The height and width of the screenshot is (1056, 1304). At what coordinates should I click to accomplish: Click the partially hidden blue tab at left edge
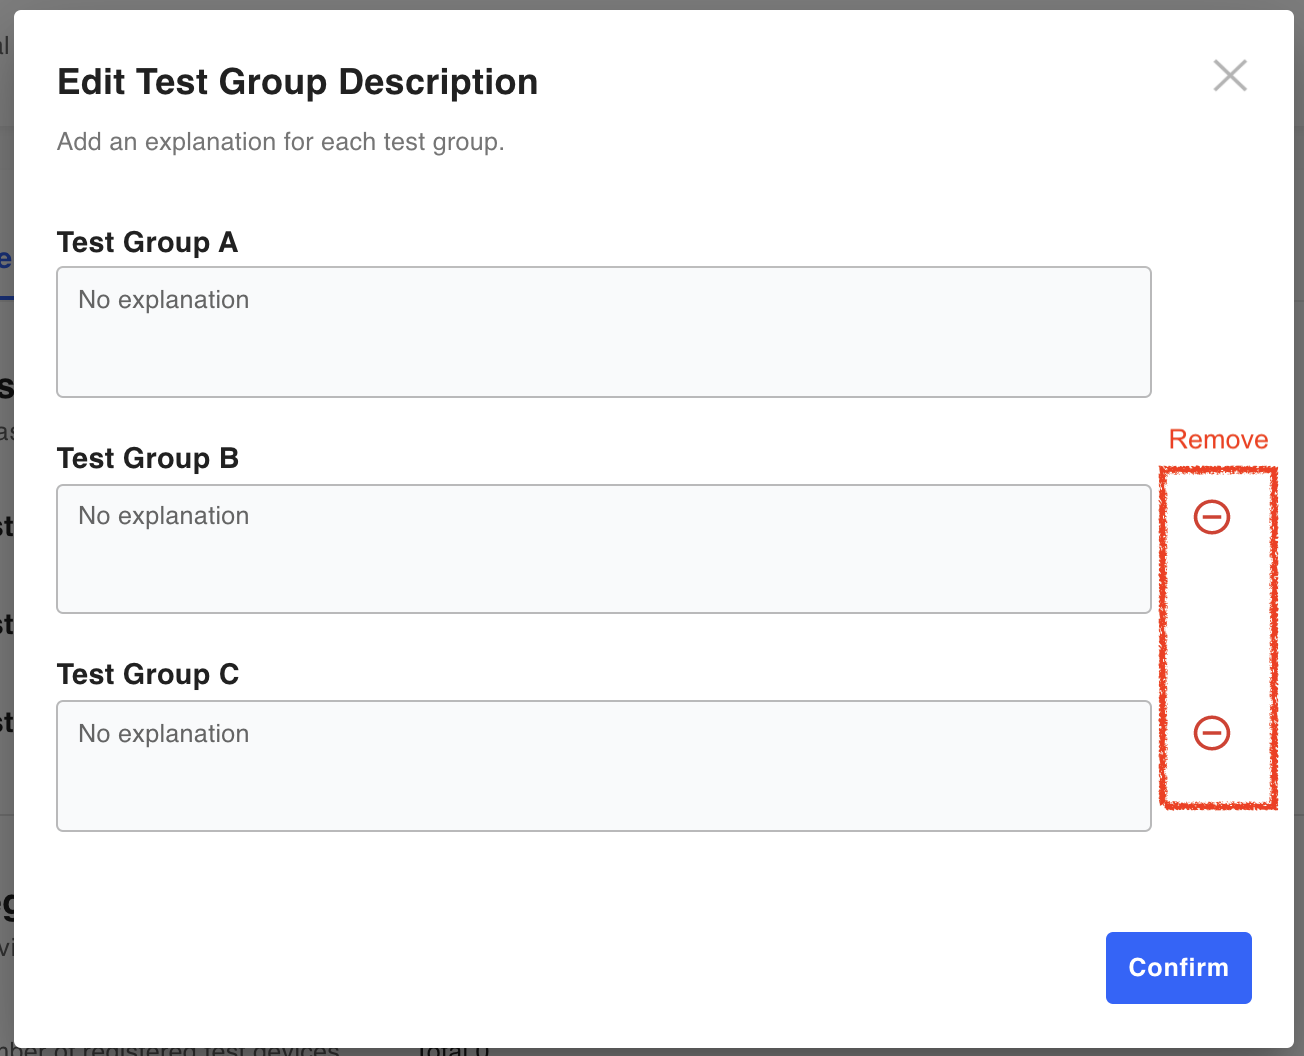click(x=5, y=262)
